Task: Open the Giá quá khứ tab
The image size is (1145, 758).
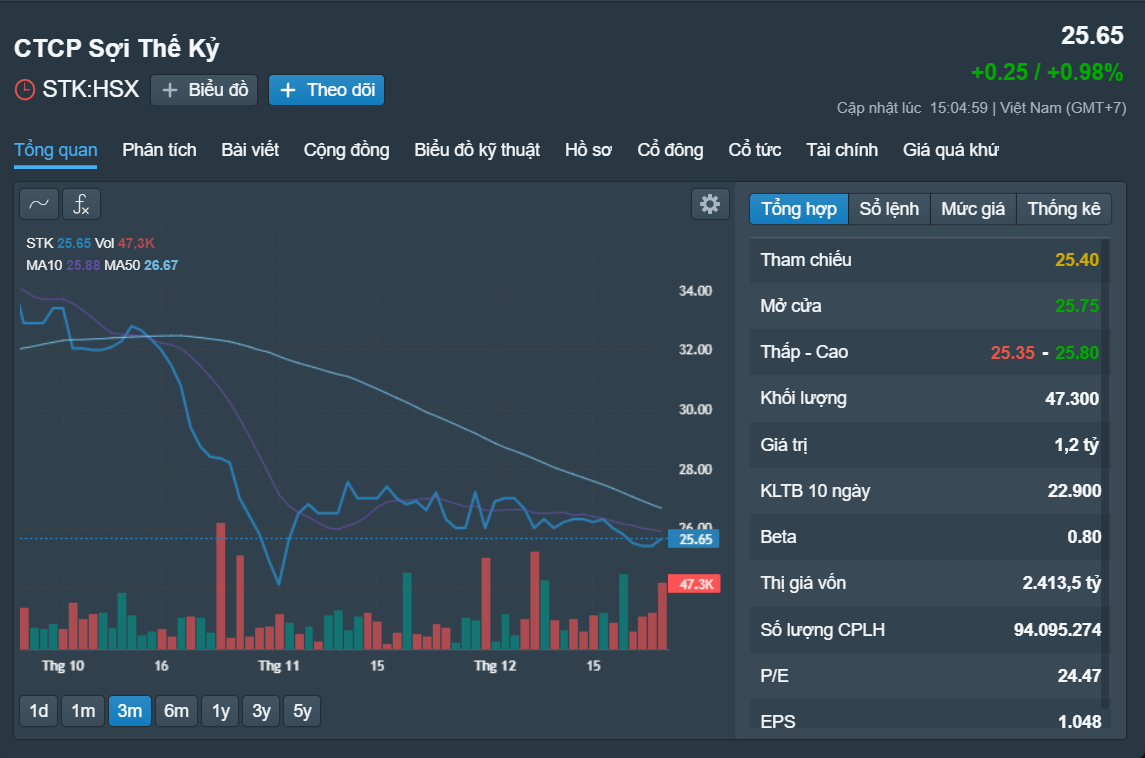Action: coord(951,150)
